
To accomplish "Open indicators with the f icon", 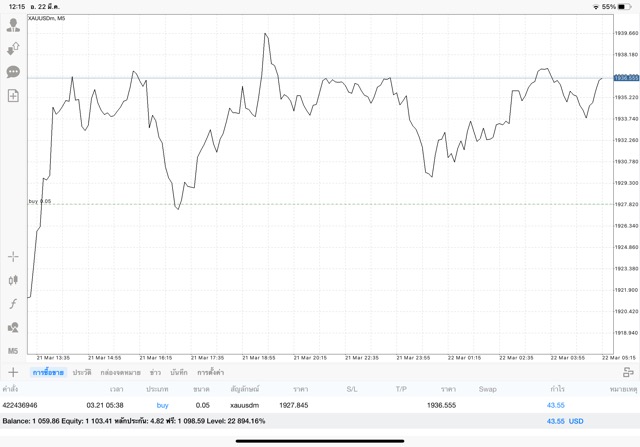I will (x=13, y=304).
